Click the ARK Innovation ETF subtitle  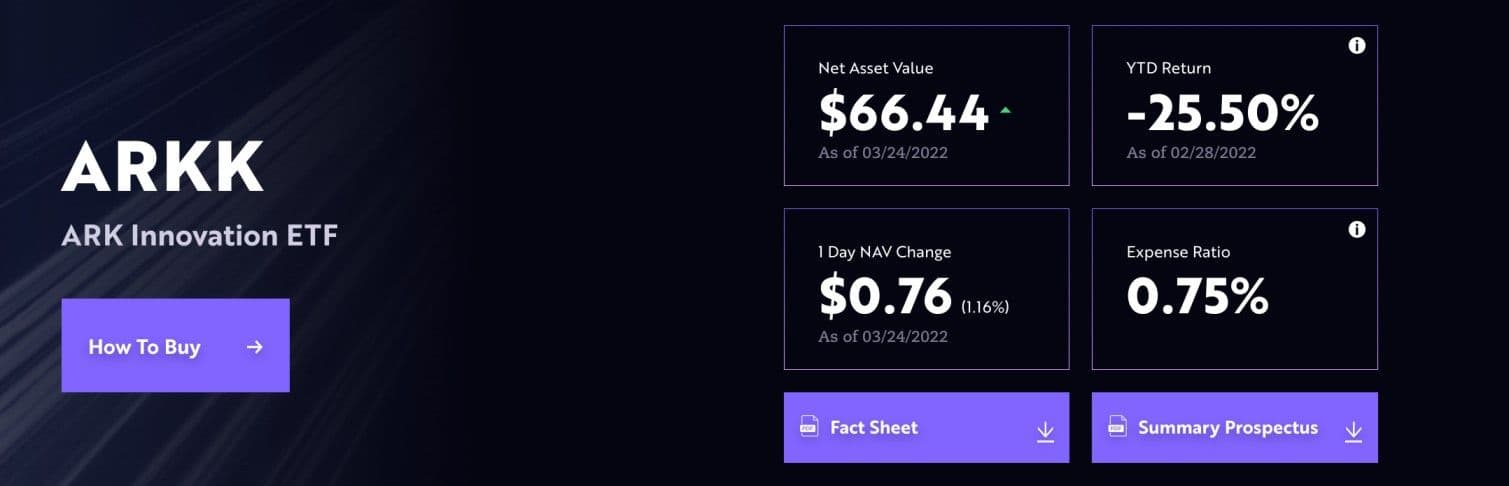[200, 236]
